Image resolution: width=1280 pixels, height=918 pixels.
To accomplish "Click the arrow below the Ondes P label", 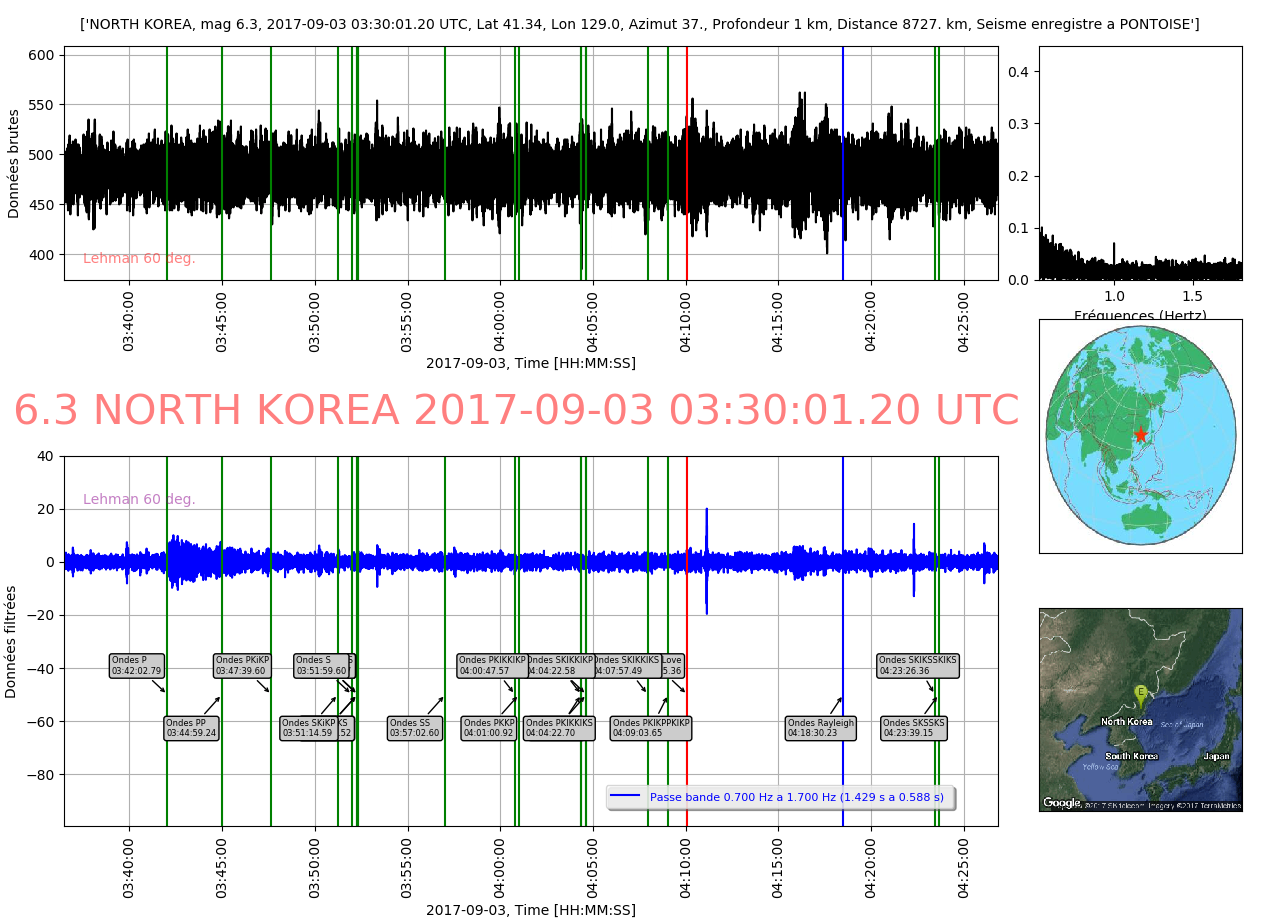I will tap(158, 685).
